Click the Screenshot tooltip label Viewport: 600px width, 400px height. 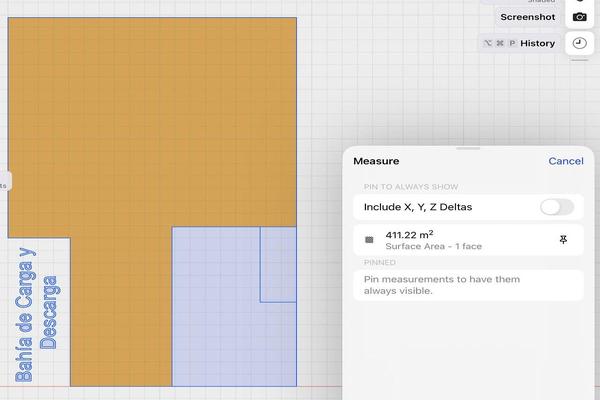(x=528, y=17)
